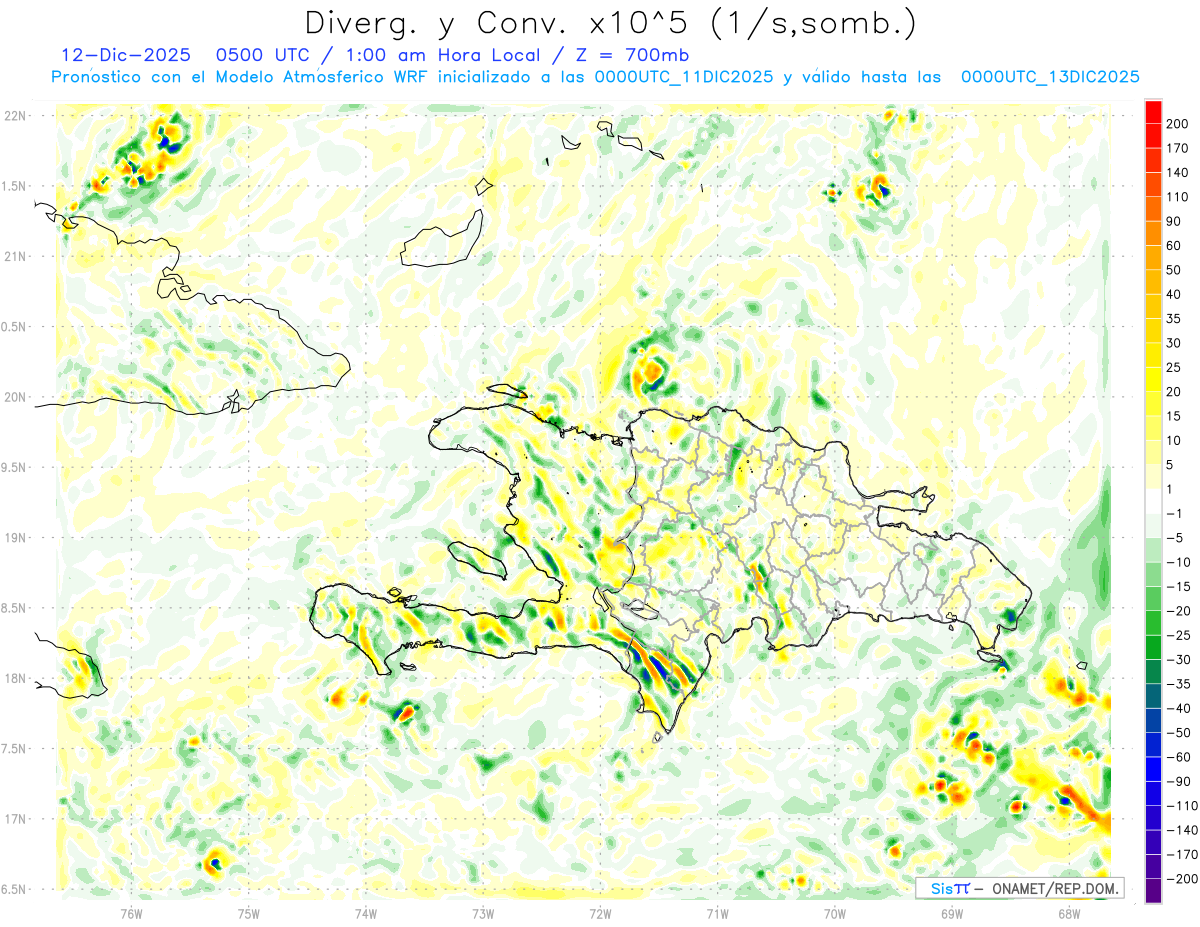The image size is (1200, 927).
Task: Pick the orange swatch between 90 and 60
Action: pos(1153,234)
